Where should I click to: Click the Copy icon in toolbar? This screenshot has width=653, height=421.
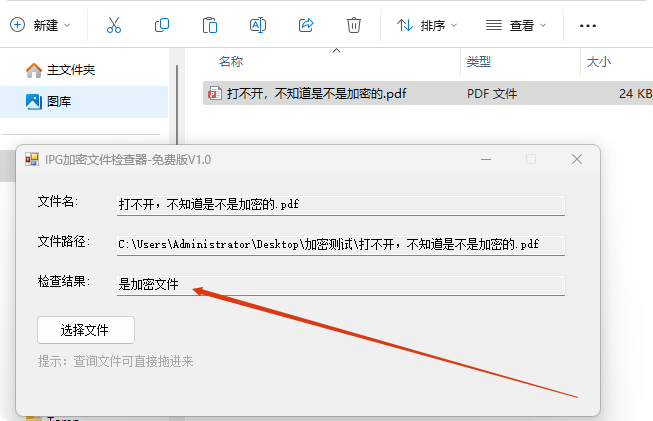162,25
